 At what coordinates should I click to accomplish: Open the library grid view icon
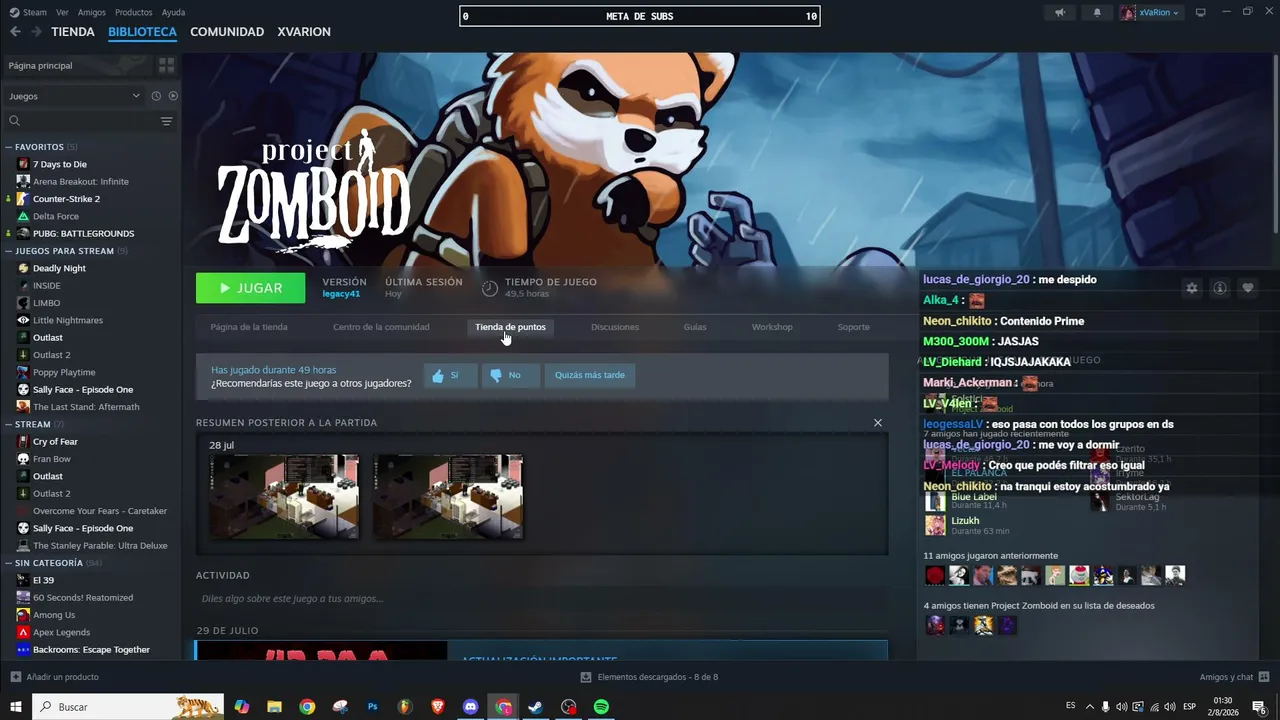point(166,65)
